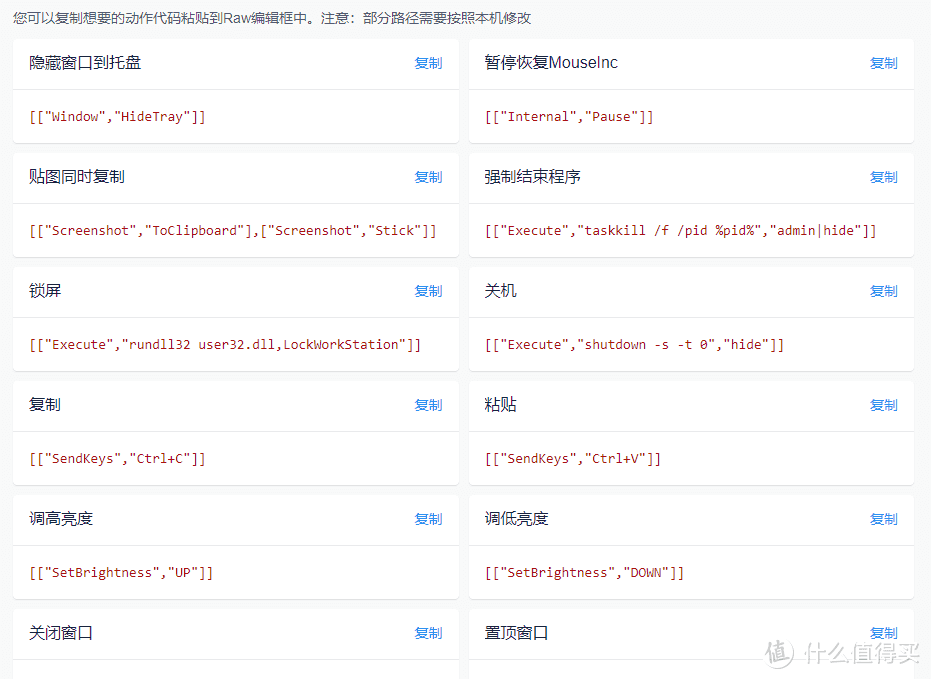Select the taskkill /f /pid code
Screen dimensions: 931x679
(x=680, y=230)
